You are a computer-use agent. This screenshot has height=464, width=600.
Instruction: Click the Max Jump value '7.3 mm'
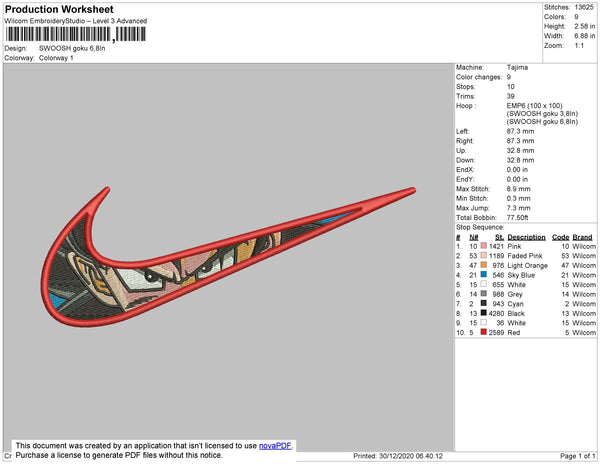(x=518, y=208)
